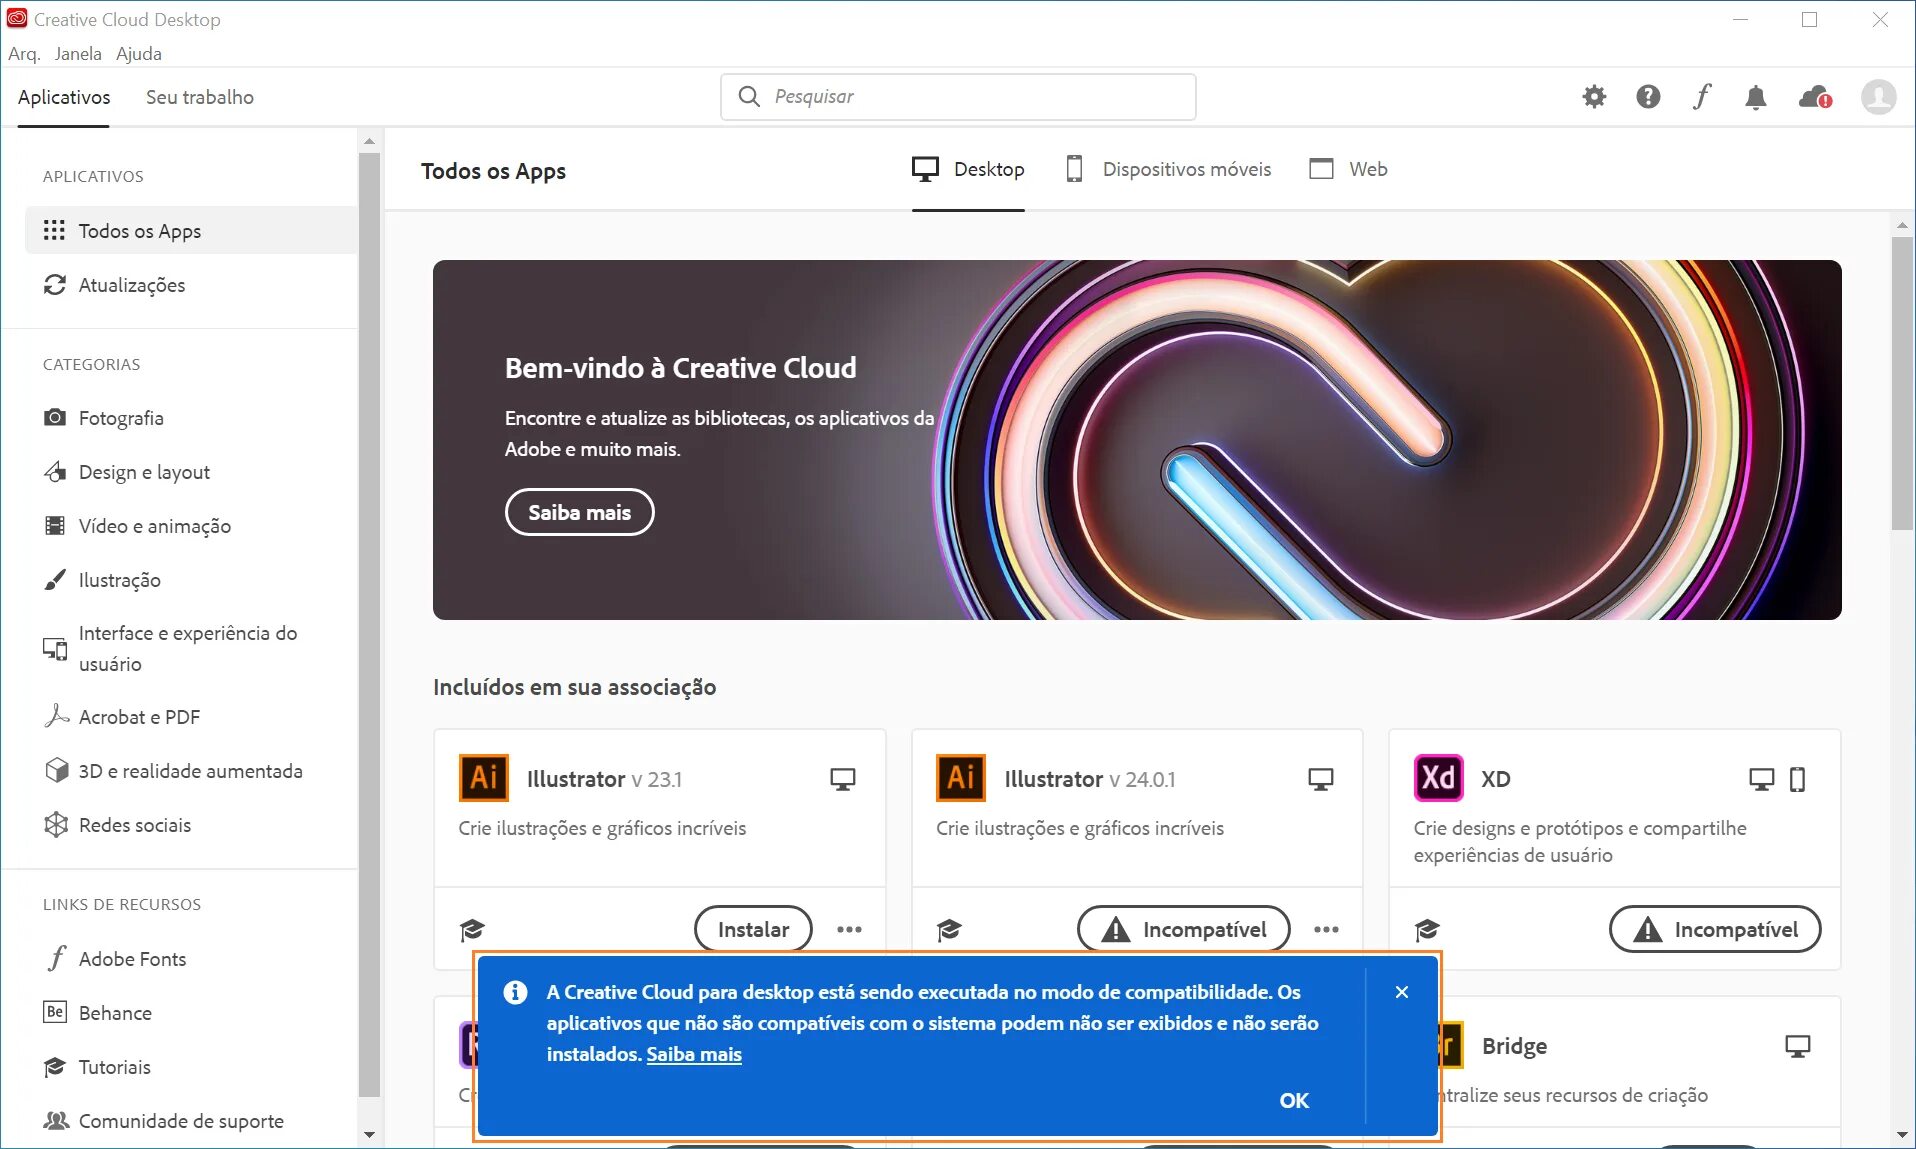Open the fonts f icon in header
This screenshot has height=1149, width=1916.
point(1702,97)
